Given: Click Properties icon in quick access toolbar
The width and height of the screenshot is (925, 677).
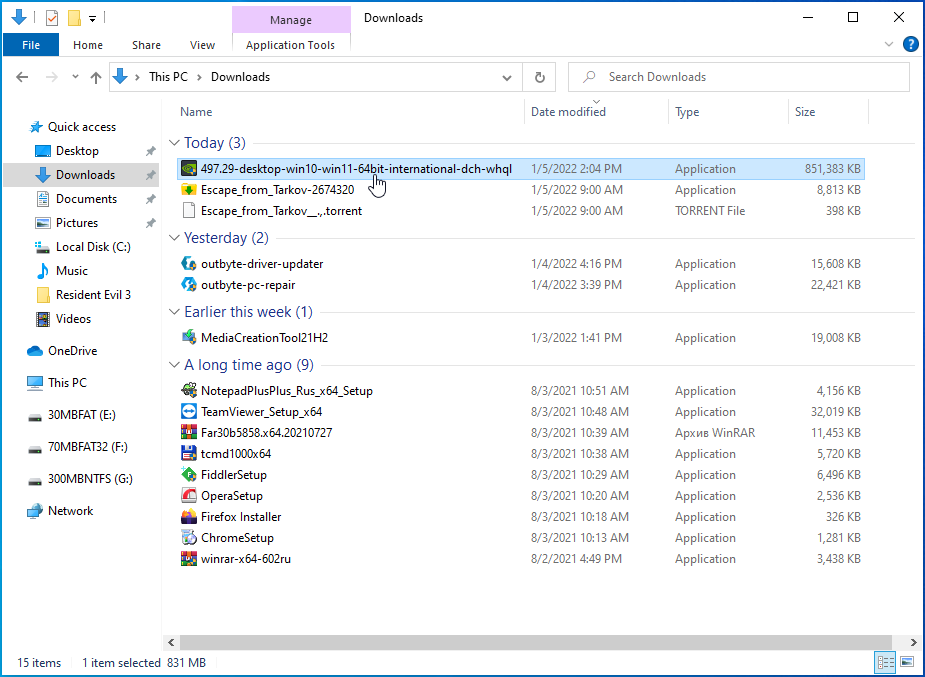Looking at the screenshot, I should (x=52, y=18).
